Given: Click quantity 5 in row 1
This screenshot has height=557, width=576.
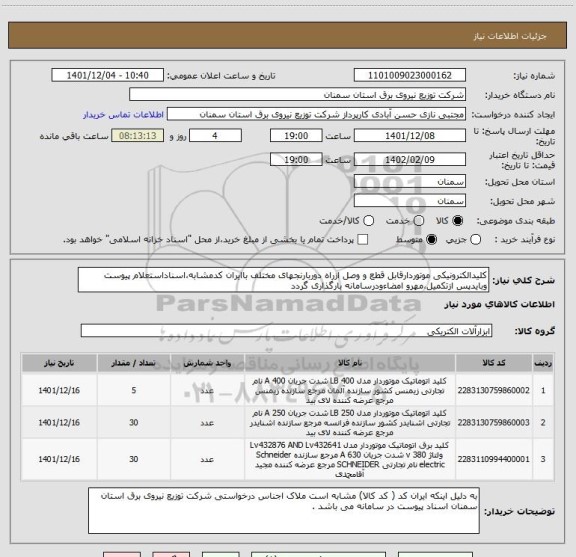Looking at the screenshot, I should tap(134, 390).
